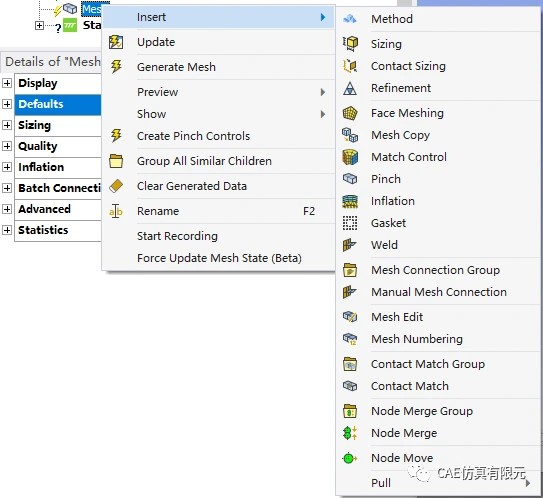Select the Sizing cube icon in the Insert submenu
The image size is (543, 498).
click(350, 44)
